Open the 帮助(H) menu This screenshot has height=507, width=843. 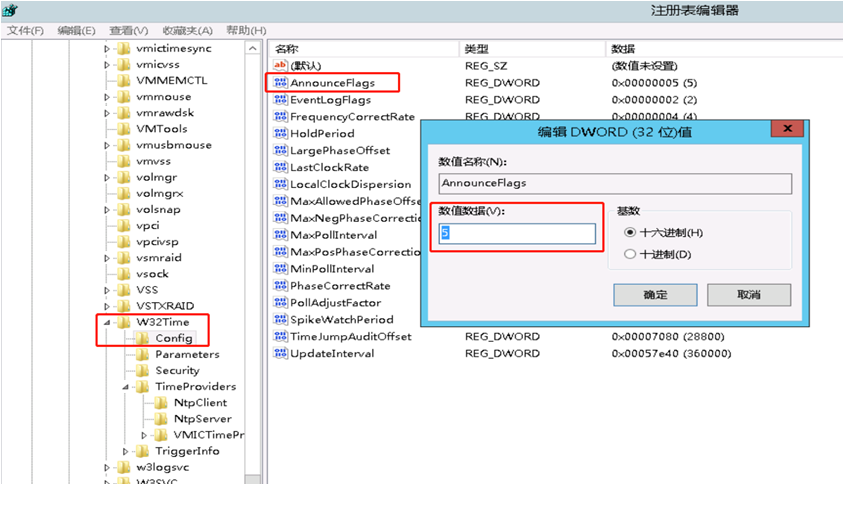(246, 31)
